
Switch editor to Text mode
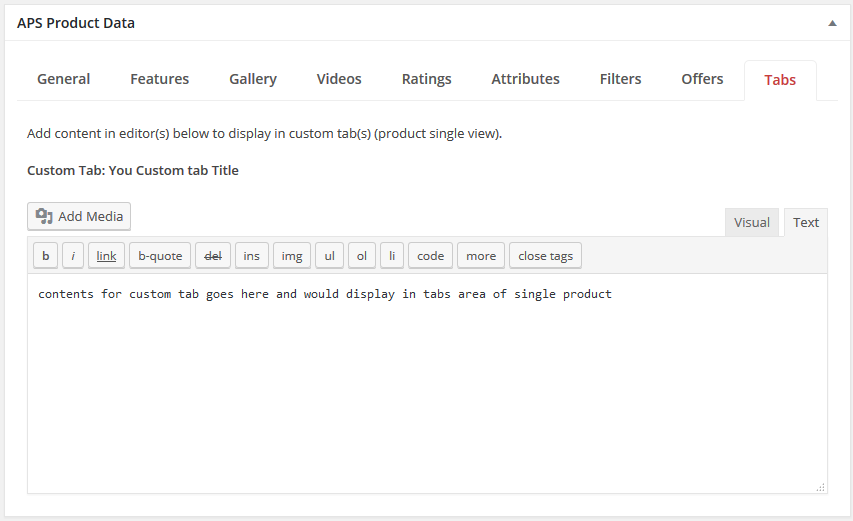[x=806, y=222]
